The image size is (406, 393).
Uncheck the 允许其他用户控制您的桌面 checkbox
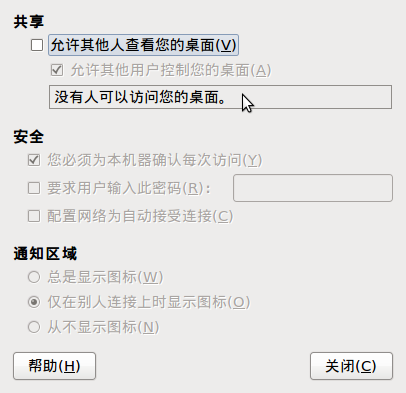point(57,70)
